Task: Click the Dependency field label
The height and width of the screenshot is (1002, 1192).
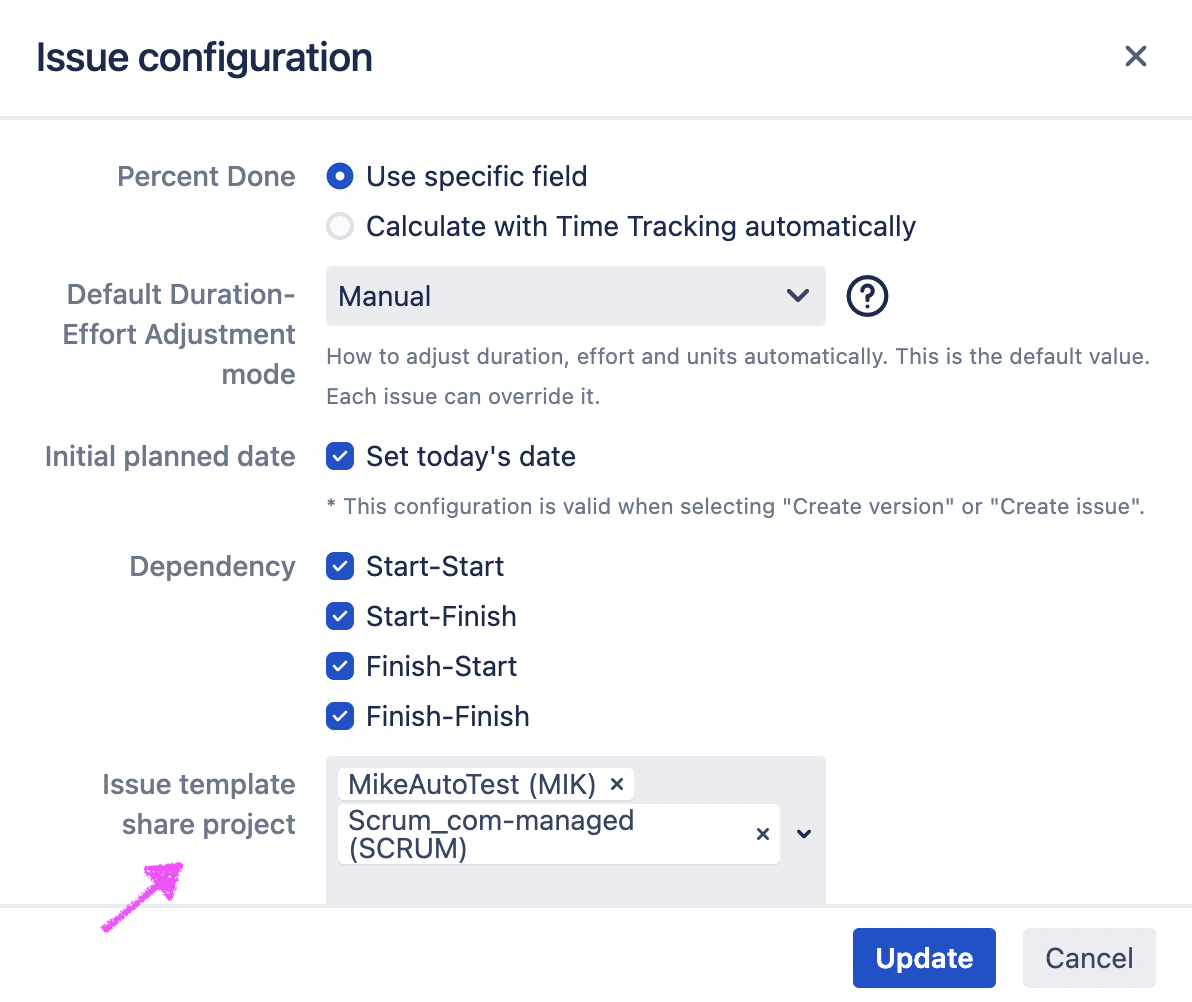Action: tap(212, 567)
